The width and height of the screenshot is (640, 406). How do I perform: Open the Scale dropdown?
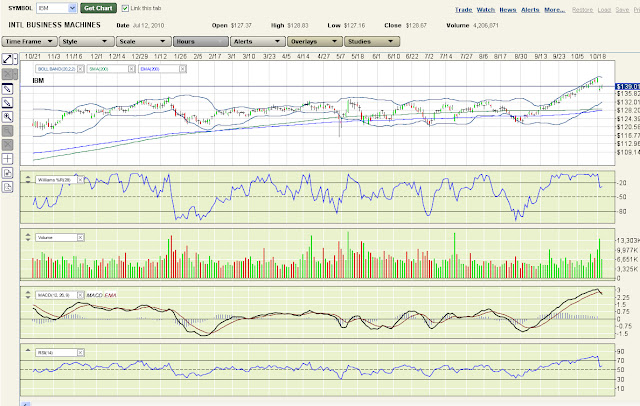tap(142, 42)
